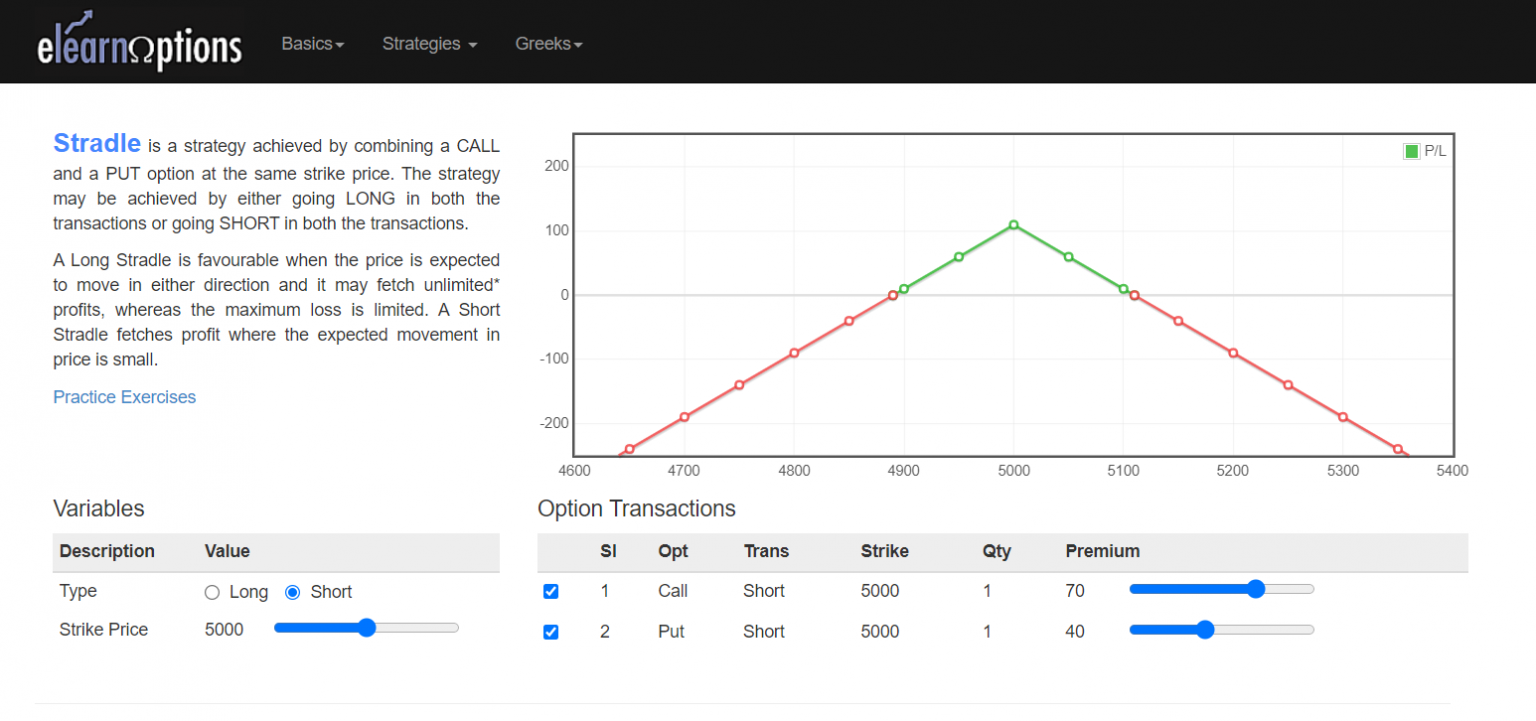Click the Strike Price slider handle

[x=366, y=628]
